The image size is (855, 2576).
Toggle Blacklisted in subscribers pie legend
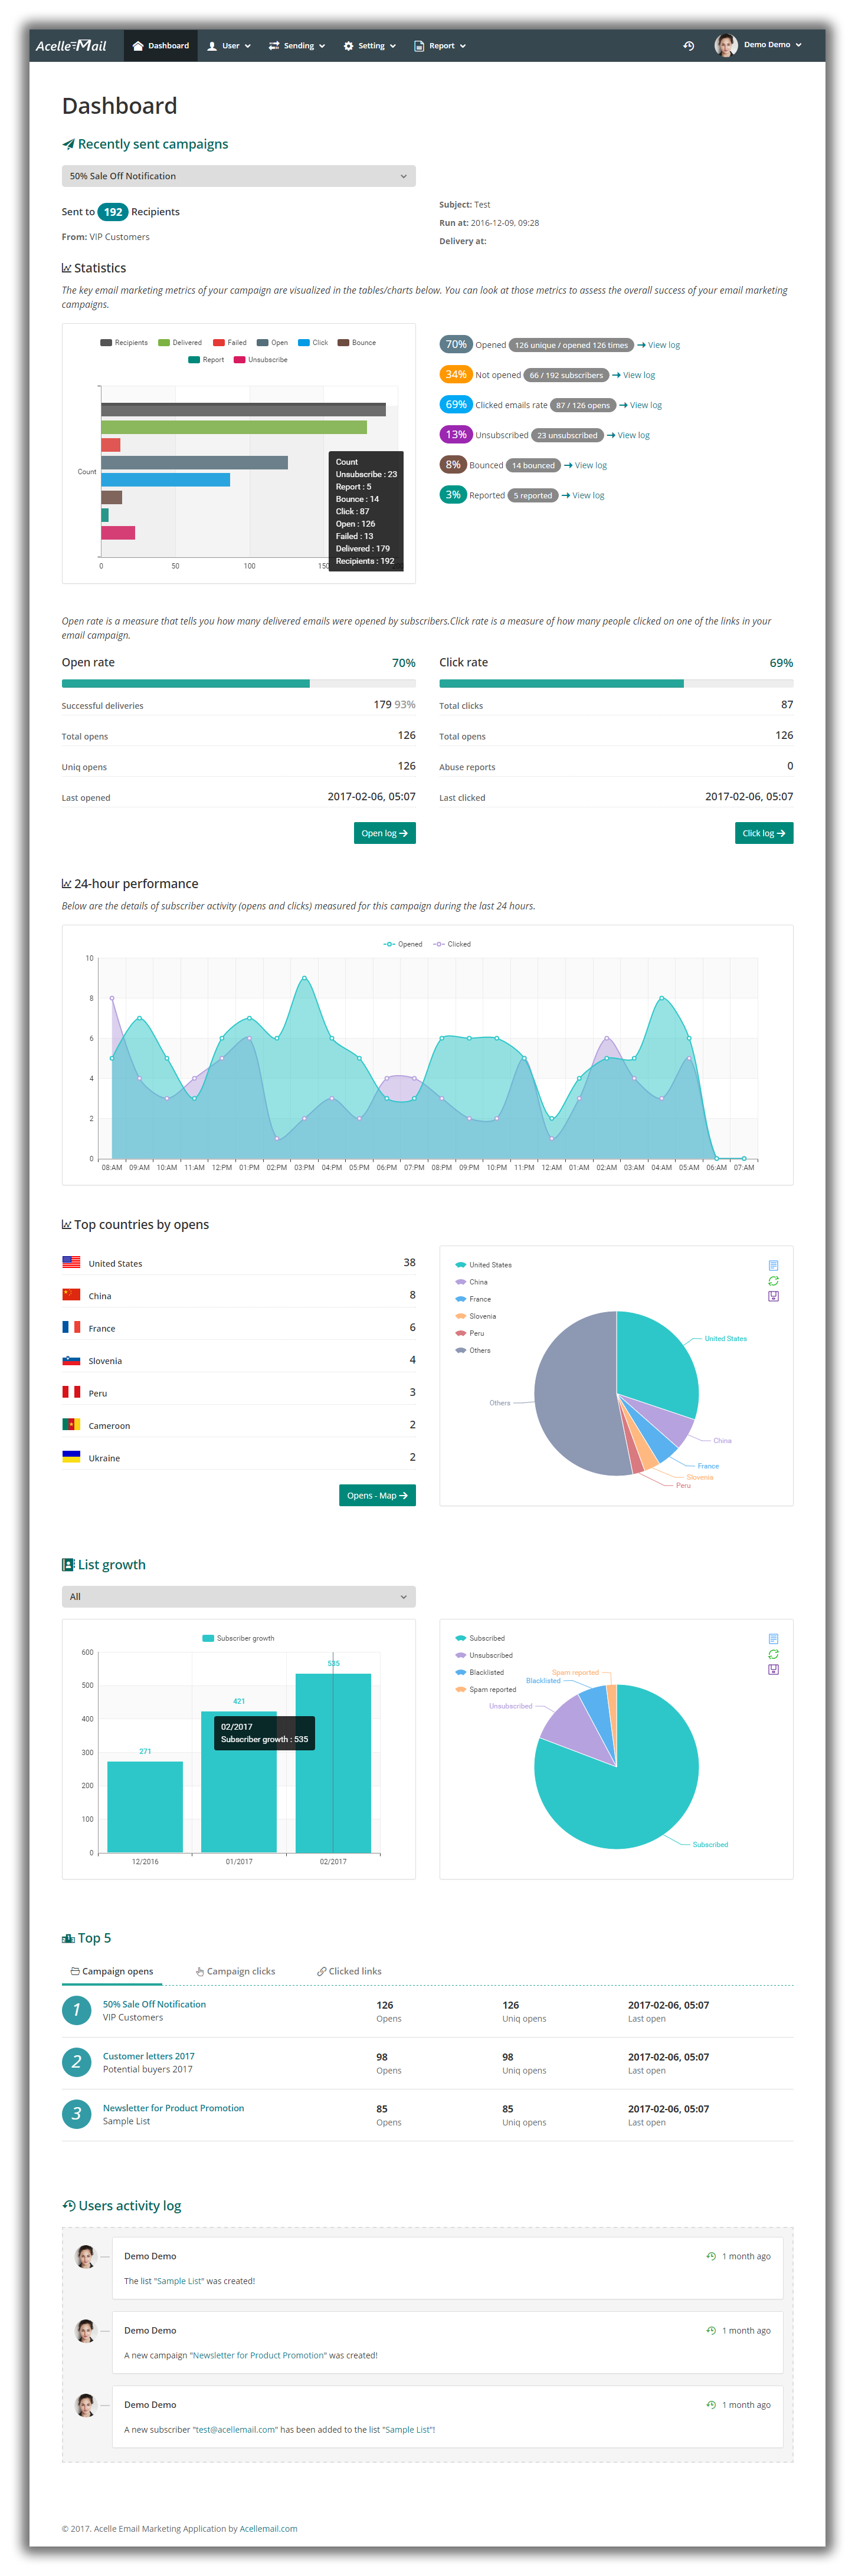[x=479, y=1672]
